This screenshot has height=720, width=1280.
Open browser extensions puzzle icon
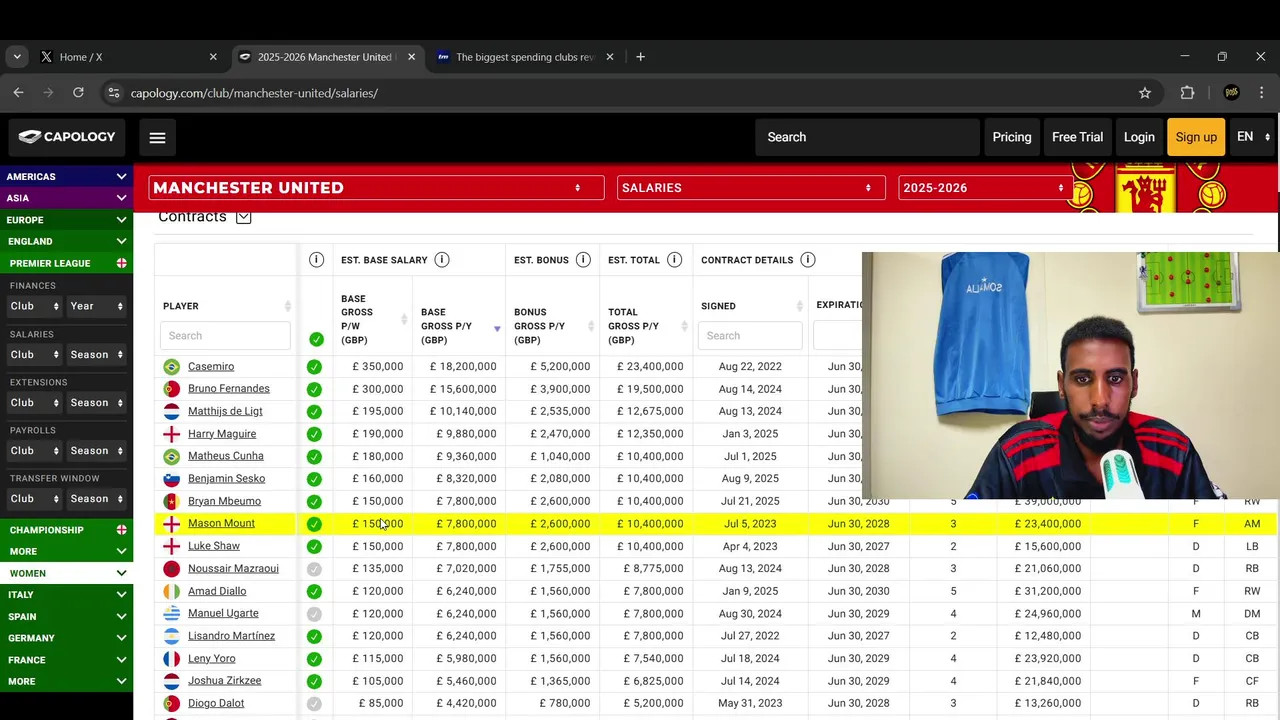pyautogui.click(x=1187, y=93)
